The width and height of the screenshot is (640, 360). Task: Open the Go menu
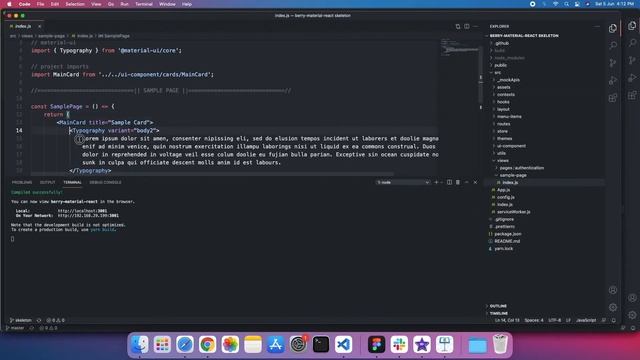[111, 4]
